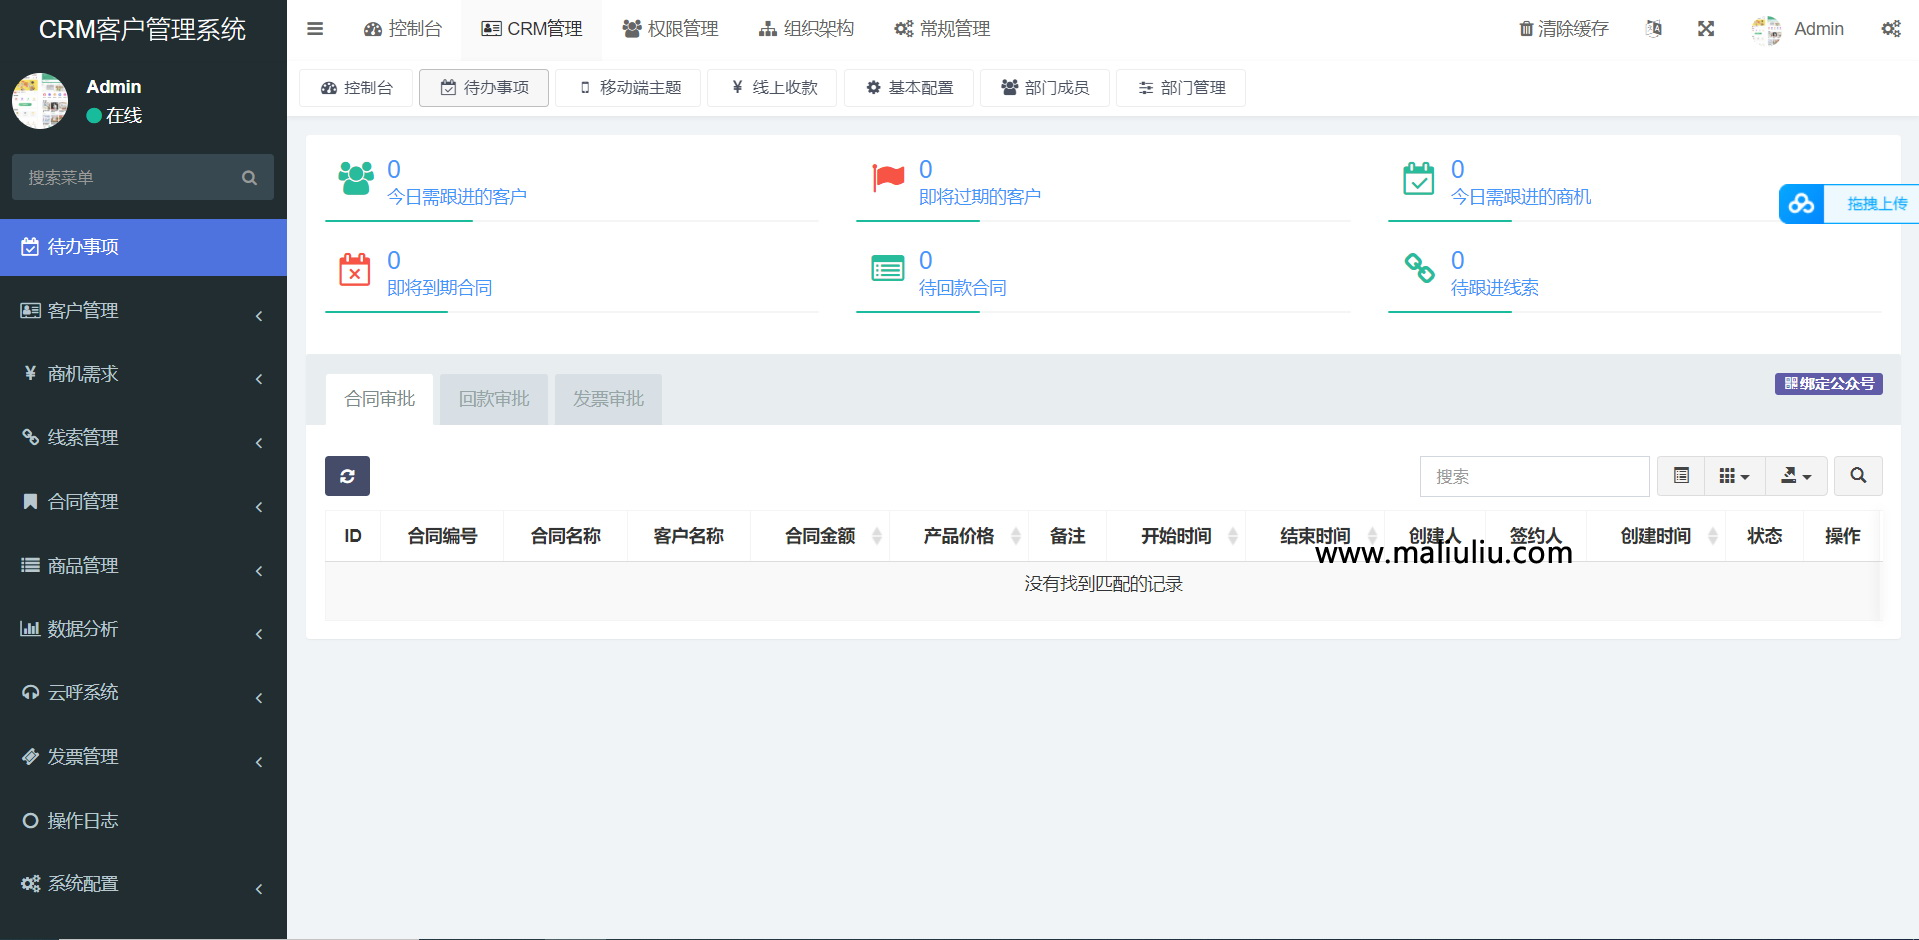
Task: Open the 权限管理 top menu
Action: click(x=670, y=29)
